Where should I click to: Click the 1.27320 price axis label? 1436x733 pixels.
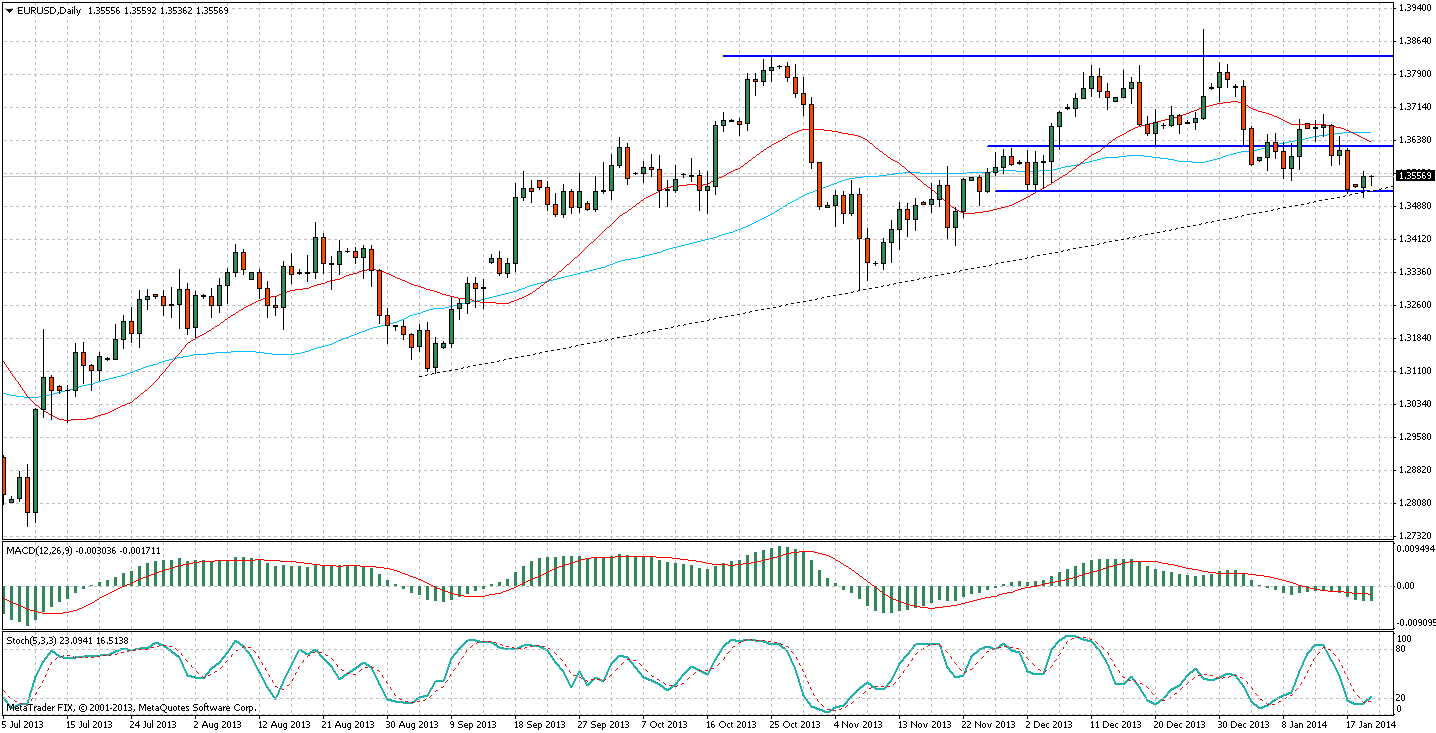[1415, 536]
